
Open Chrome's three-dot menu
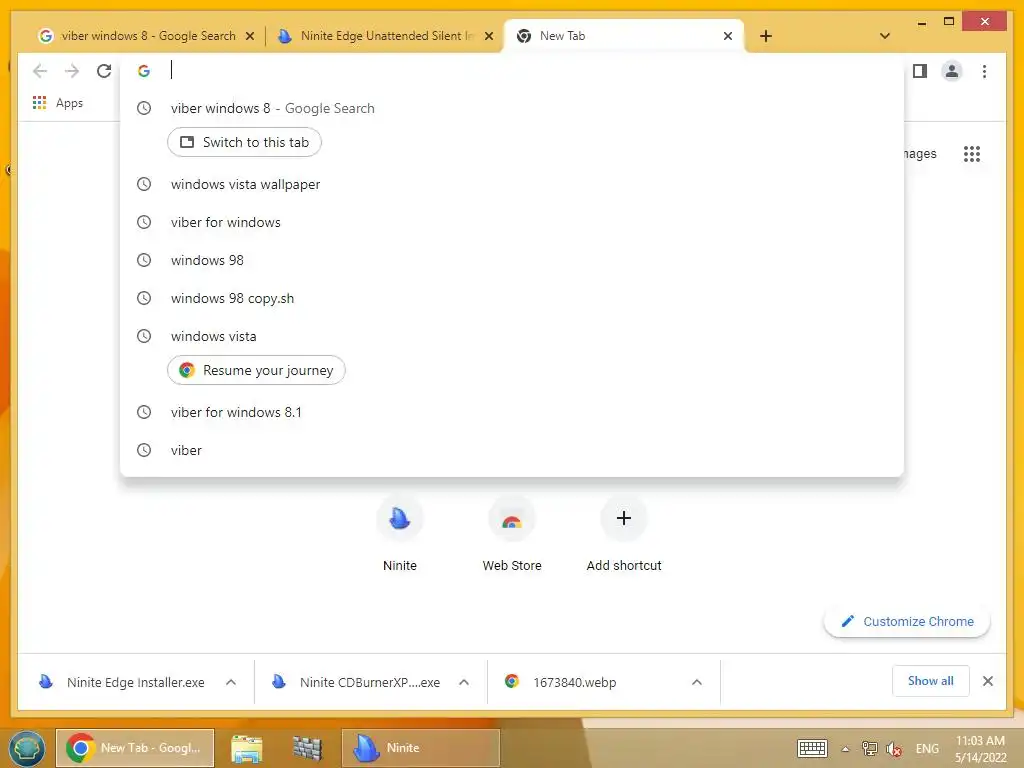[984, 71]
